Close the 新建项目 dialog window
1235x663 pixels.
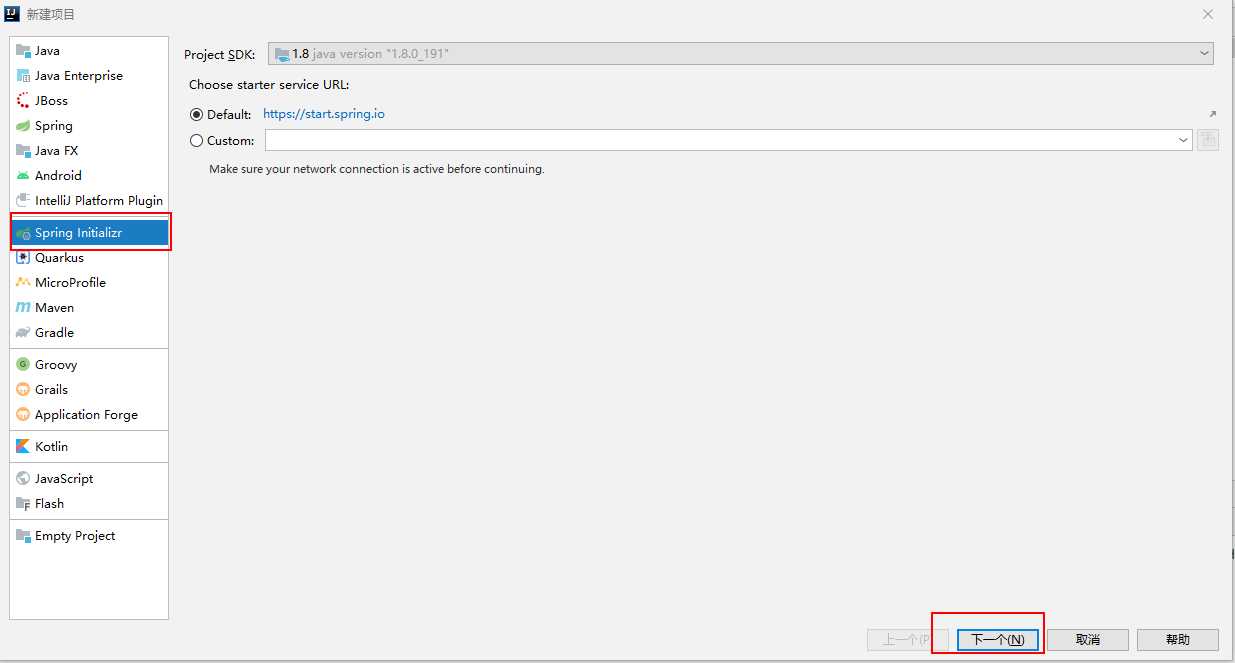(x=1208, y=14)
